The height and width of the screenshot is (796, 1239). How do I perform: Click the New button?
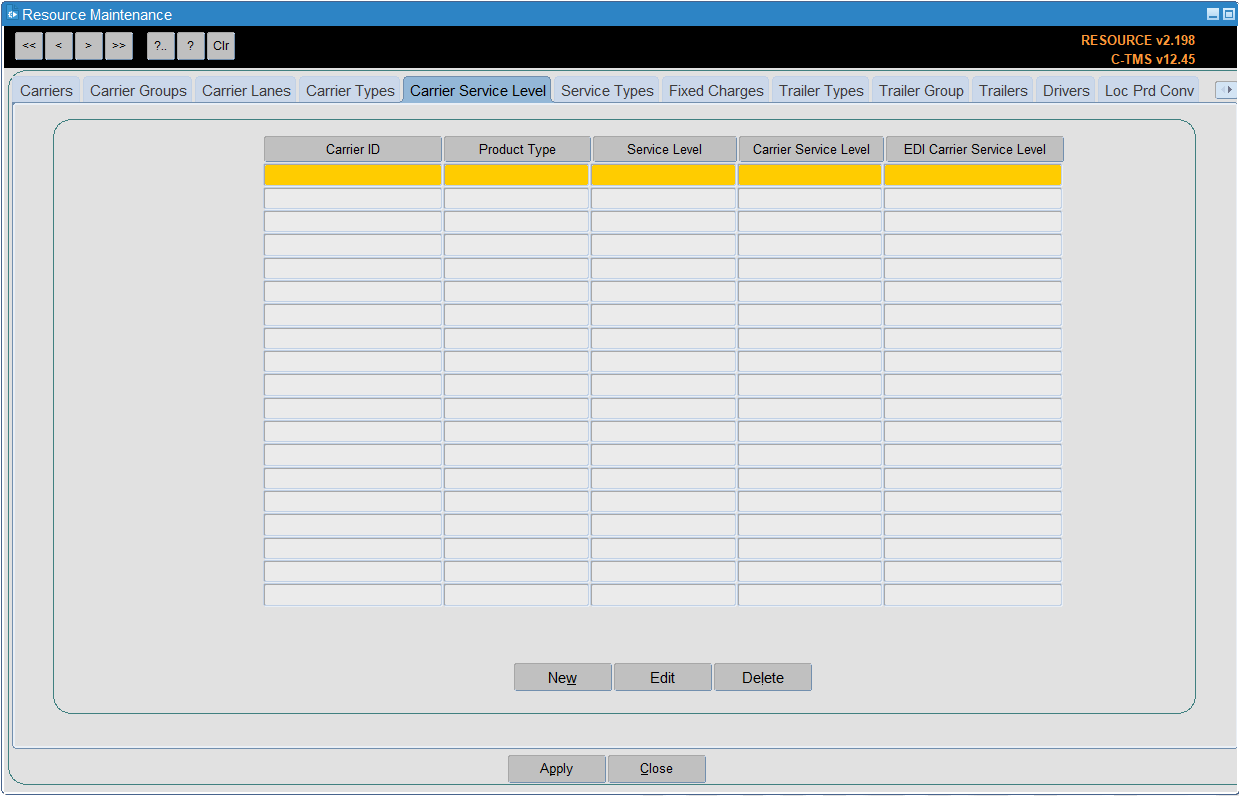[x=562, y=677]
